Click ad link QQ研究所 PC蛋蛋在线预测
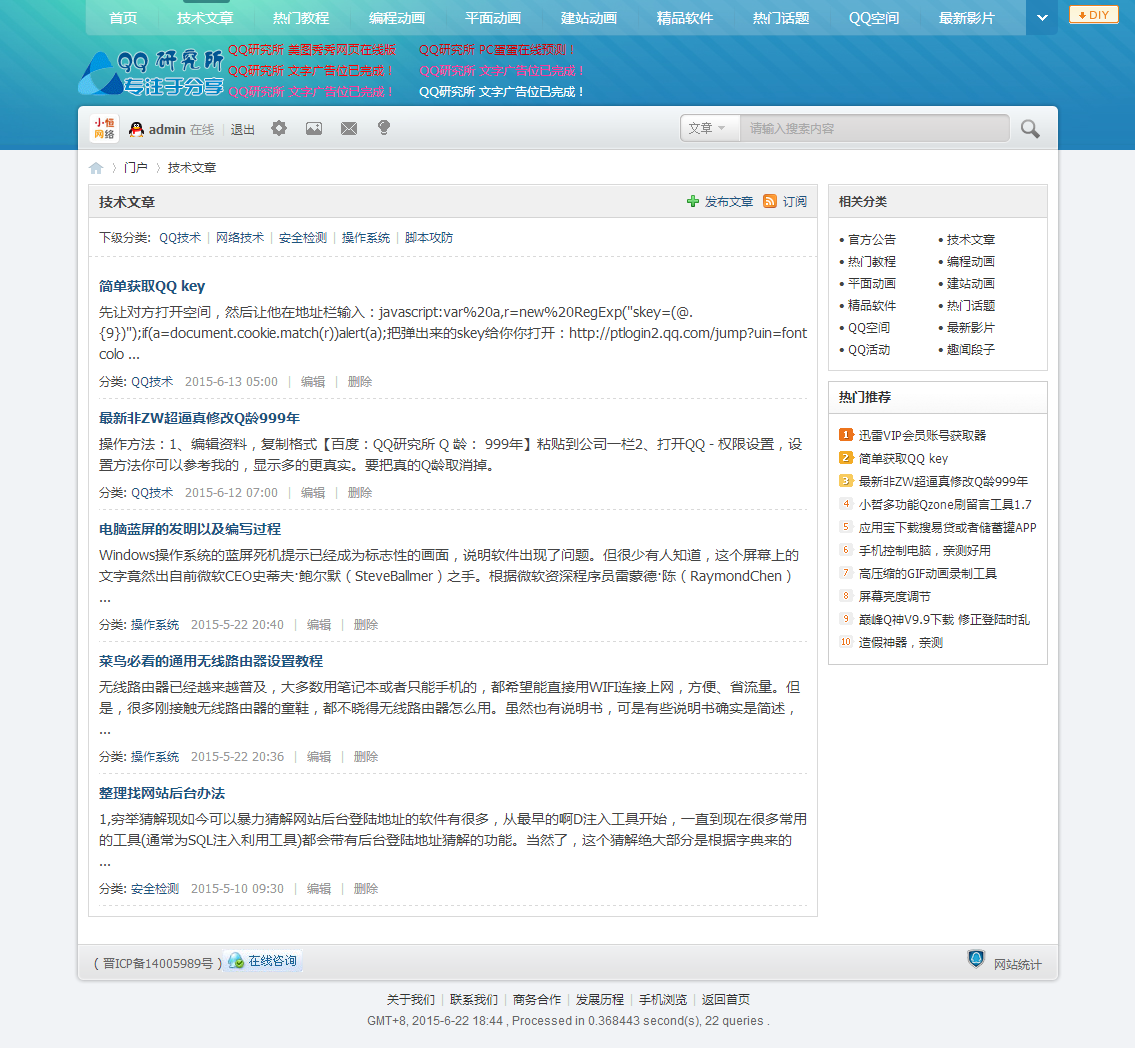 click(497, 49)
